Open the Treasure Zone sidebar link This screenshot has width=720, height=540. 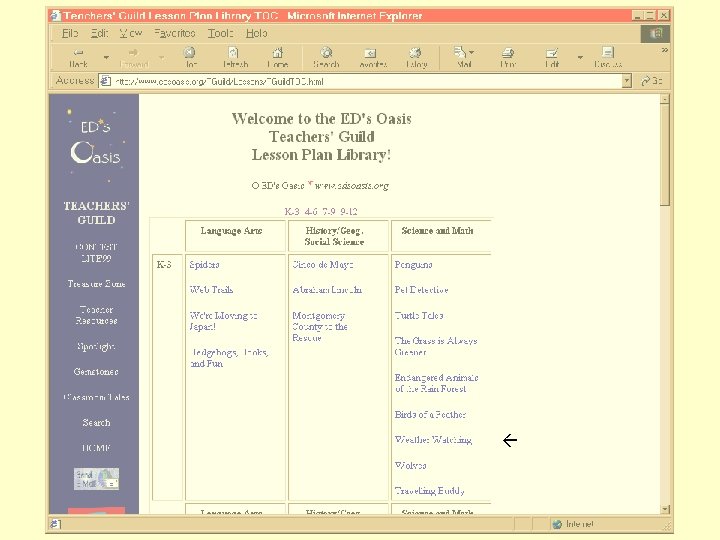(96, 284)
